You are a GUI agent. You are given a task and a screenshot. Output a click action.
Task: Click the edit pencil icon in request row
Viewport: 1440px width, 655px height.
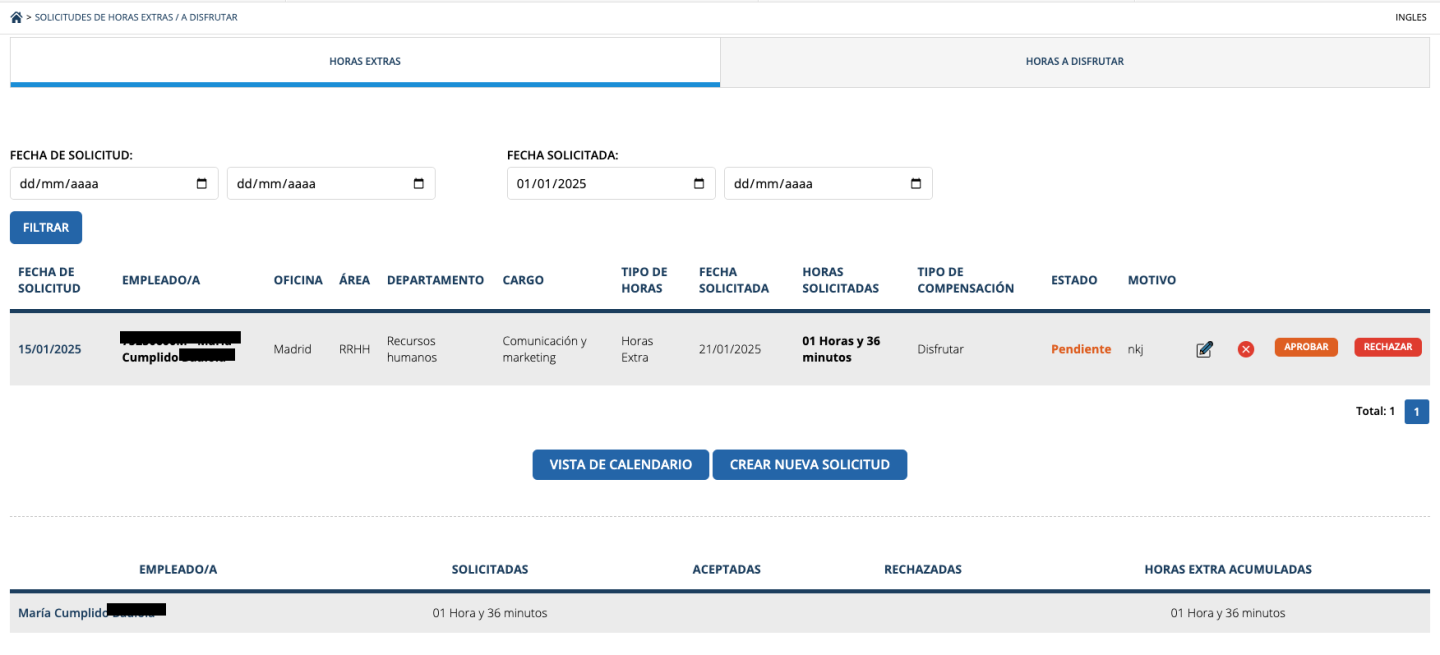[x=1205, y=349]
